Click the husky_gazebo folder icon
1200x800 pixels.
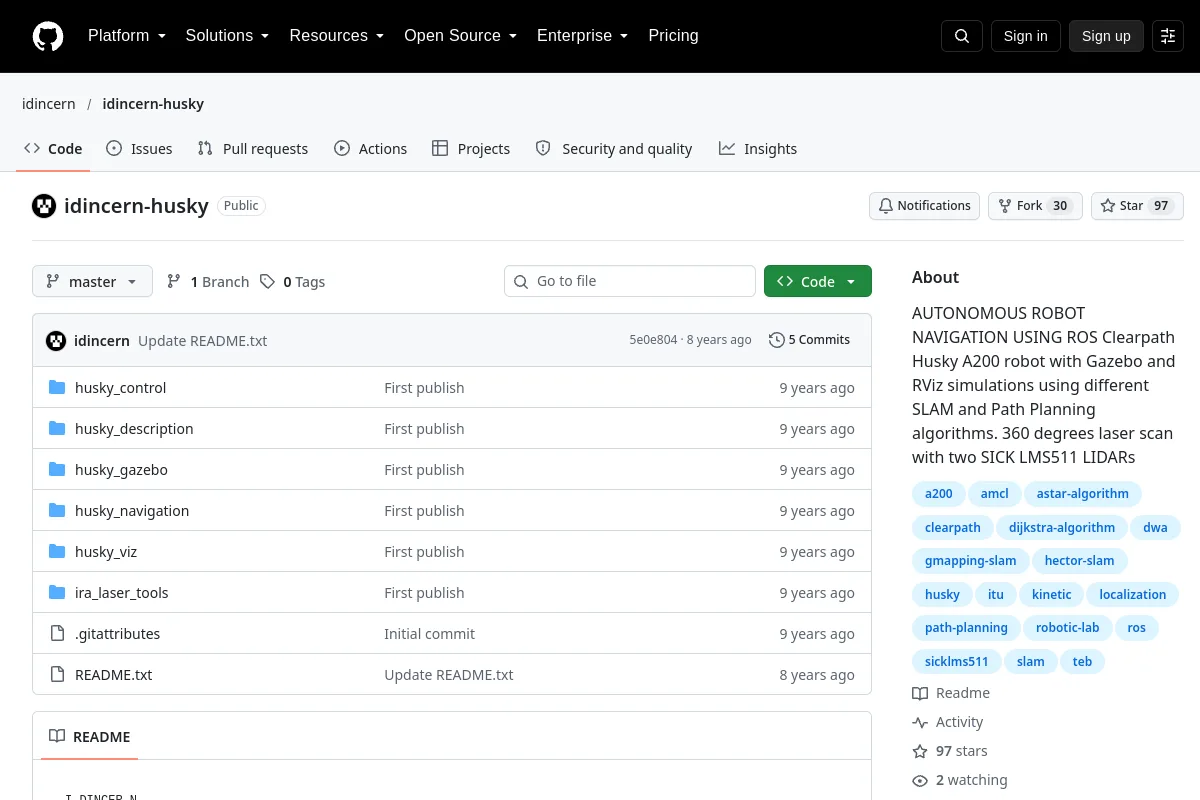click(57, 469)
